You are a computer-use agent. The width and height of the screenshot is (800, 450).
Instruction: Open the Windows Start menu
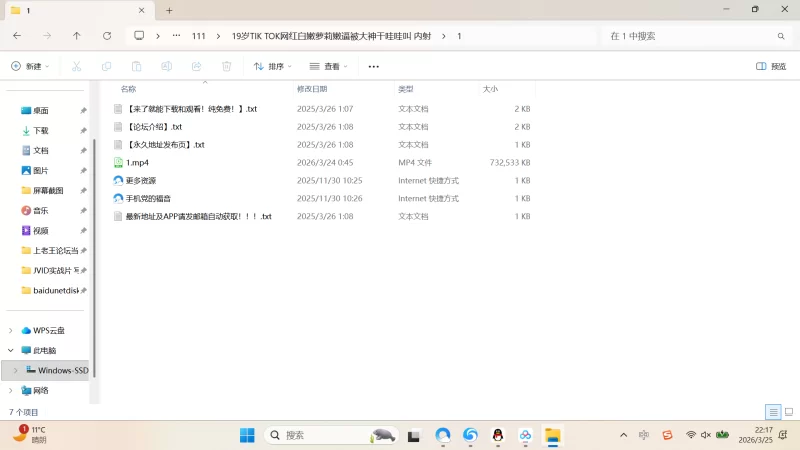[x=247, y=435]
